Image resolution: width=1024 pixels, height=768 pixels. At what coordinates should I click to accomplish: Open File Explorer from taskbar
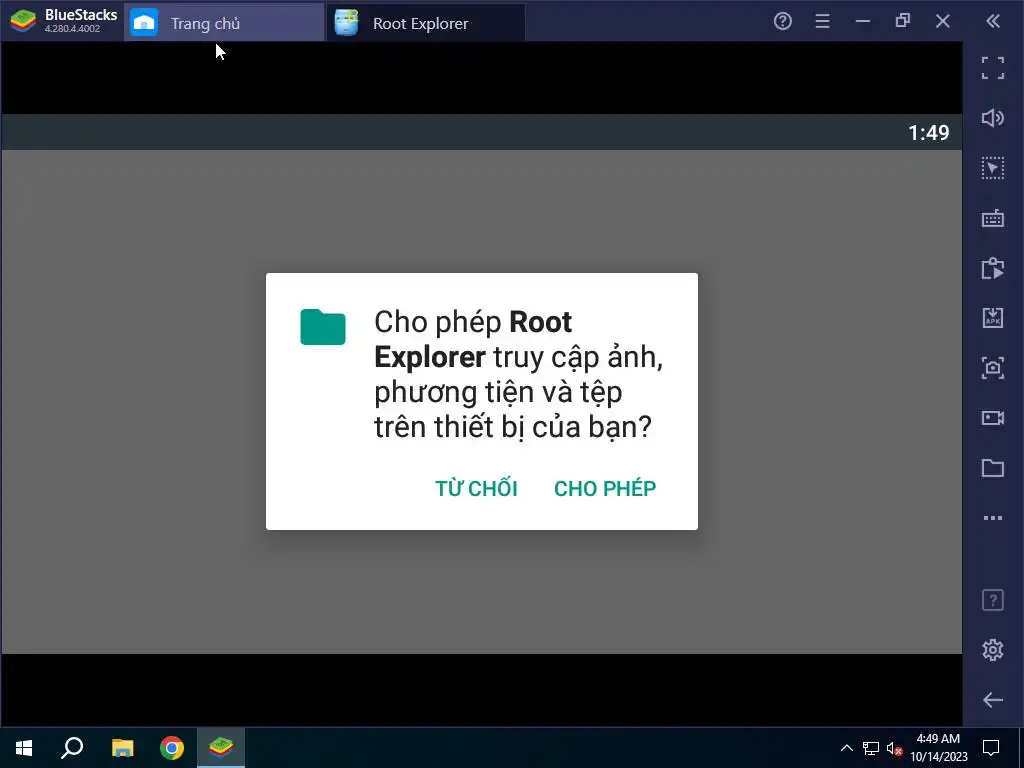click(x=122, y=748)
